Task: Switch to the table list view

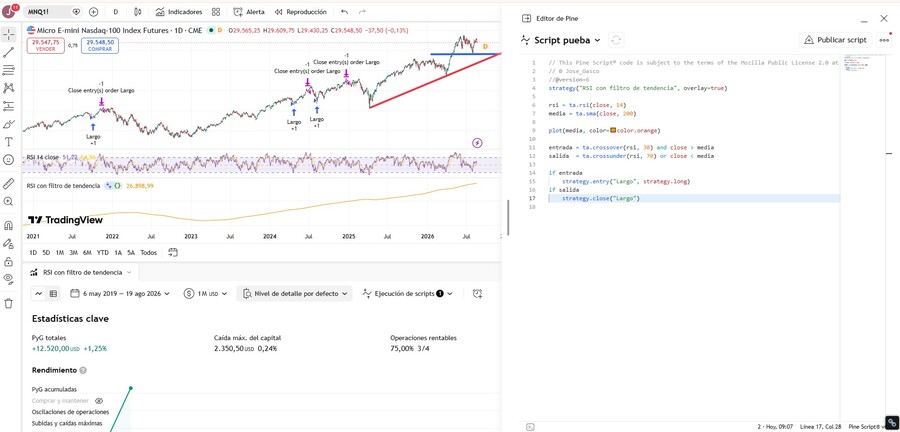Action: pyautogui.click(x=53, y=293)
